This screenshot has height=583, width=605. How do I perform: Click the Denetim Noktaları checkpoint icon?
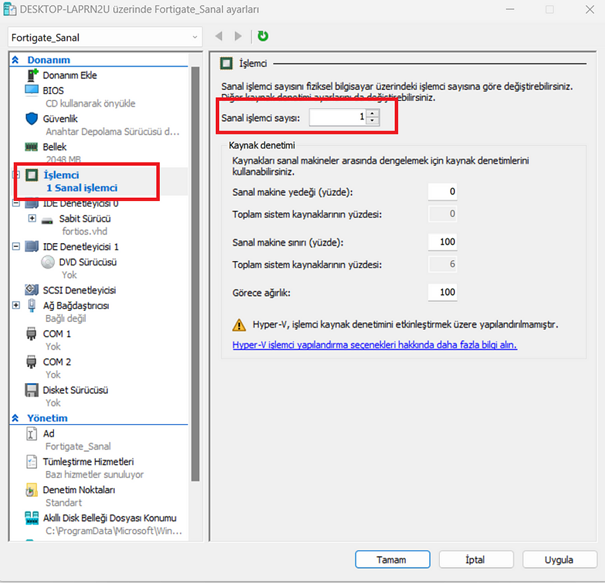tap(32, 490)
